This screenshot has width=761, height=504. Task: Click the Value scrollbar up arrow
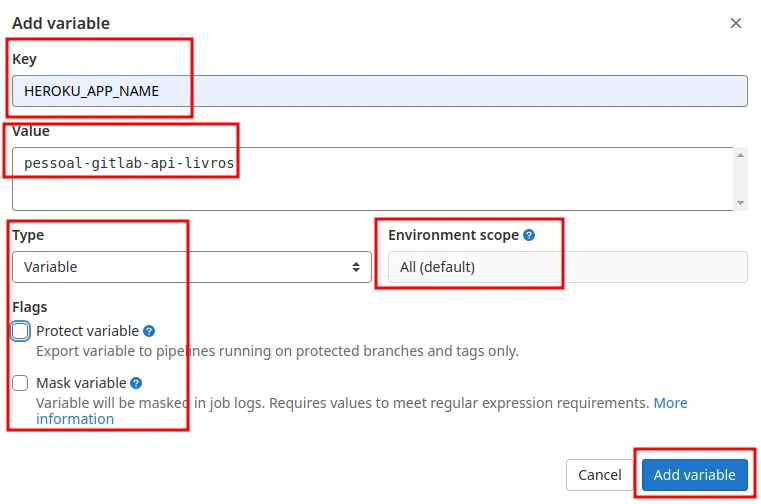(740, 155)
